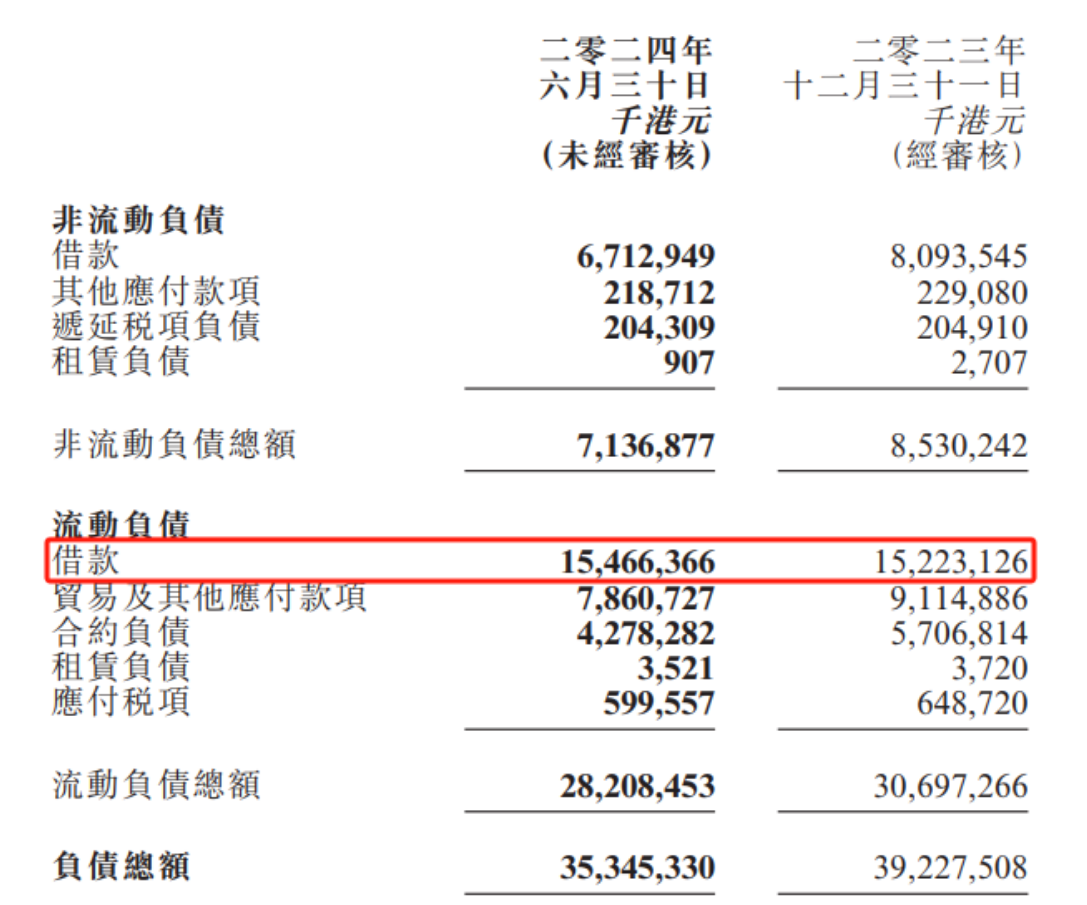
Task: Click the total 8,530,242
Action: tap(959, 446)
